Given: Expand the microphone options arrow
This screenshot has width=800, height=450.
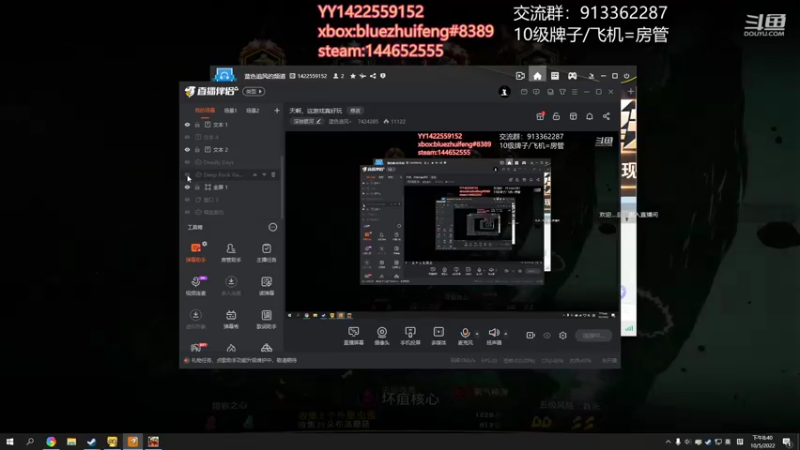Looking at the screenshot, I should (477, 334).
